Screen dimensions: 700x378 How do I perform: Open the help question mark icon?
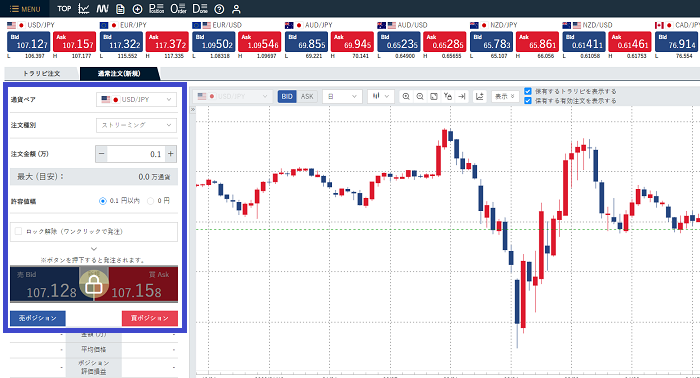click(219, 9)
